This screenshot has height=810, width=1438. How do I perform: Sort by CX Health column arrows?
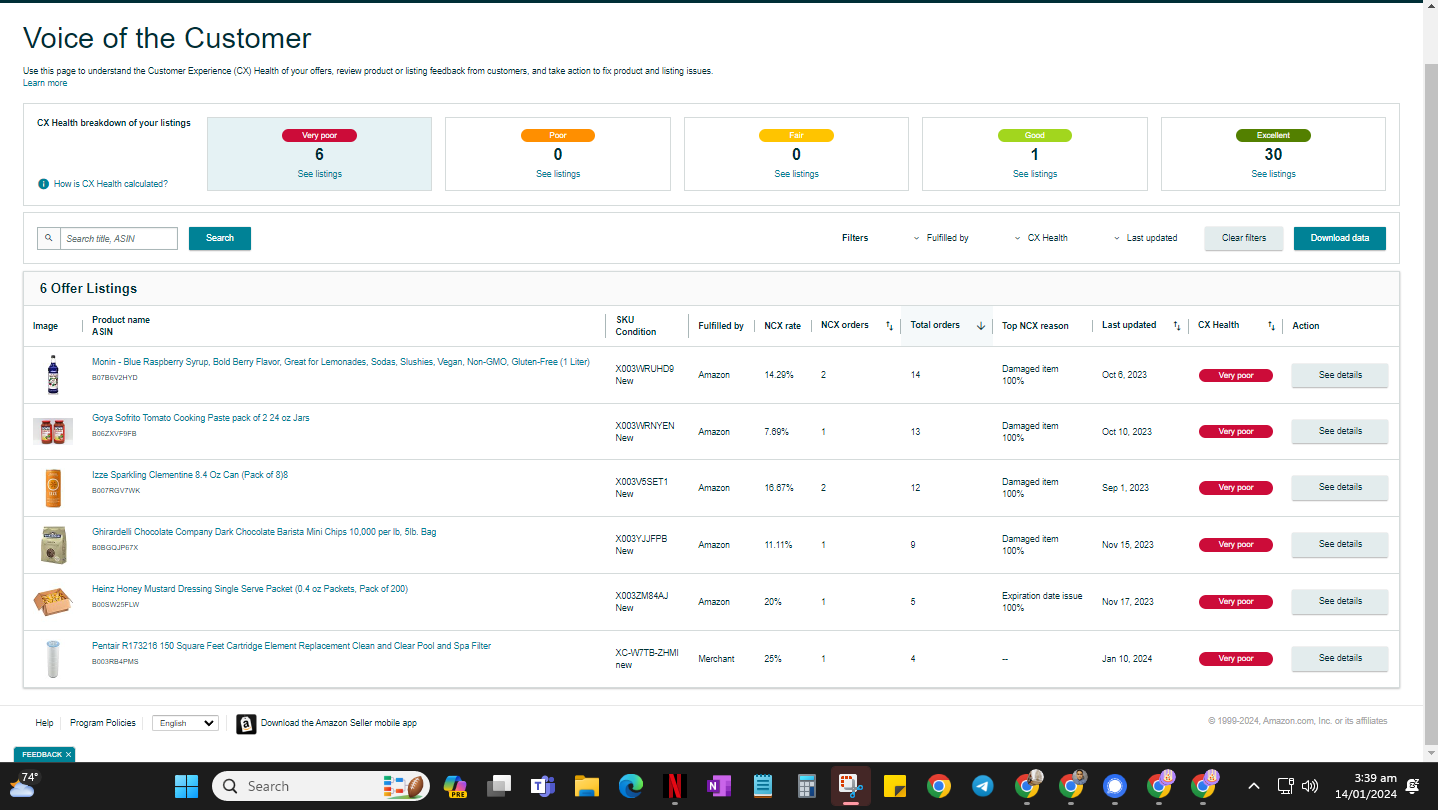click(1271, 326)
